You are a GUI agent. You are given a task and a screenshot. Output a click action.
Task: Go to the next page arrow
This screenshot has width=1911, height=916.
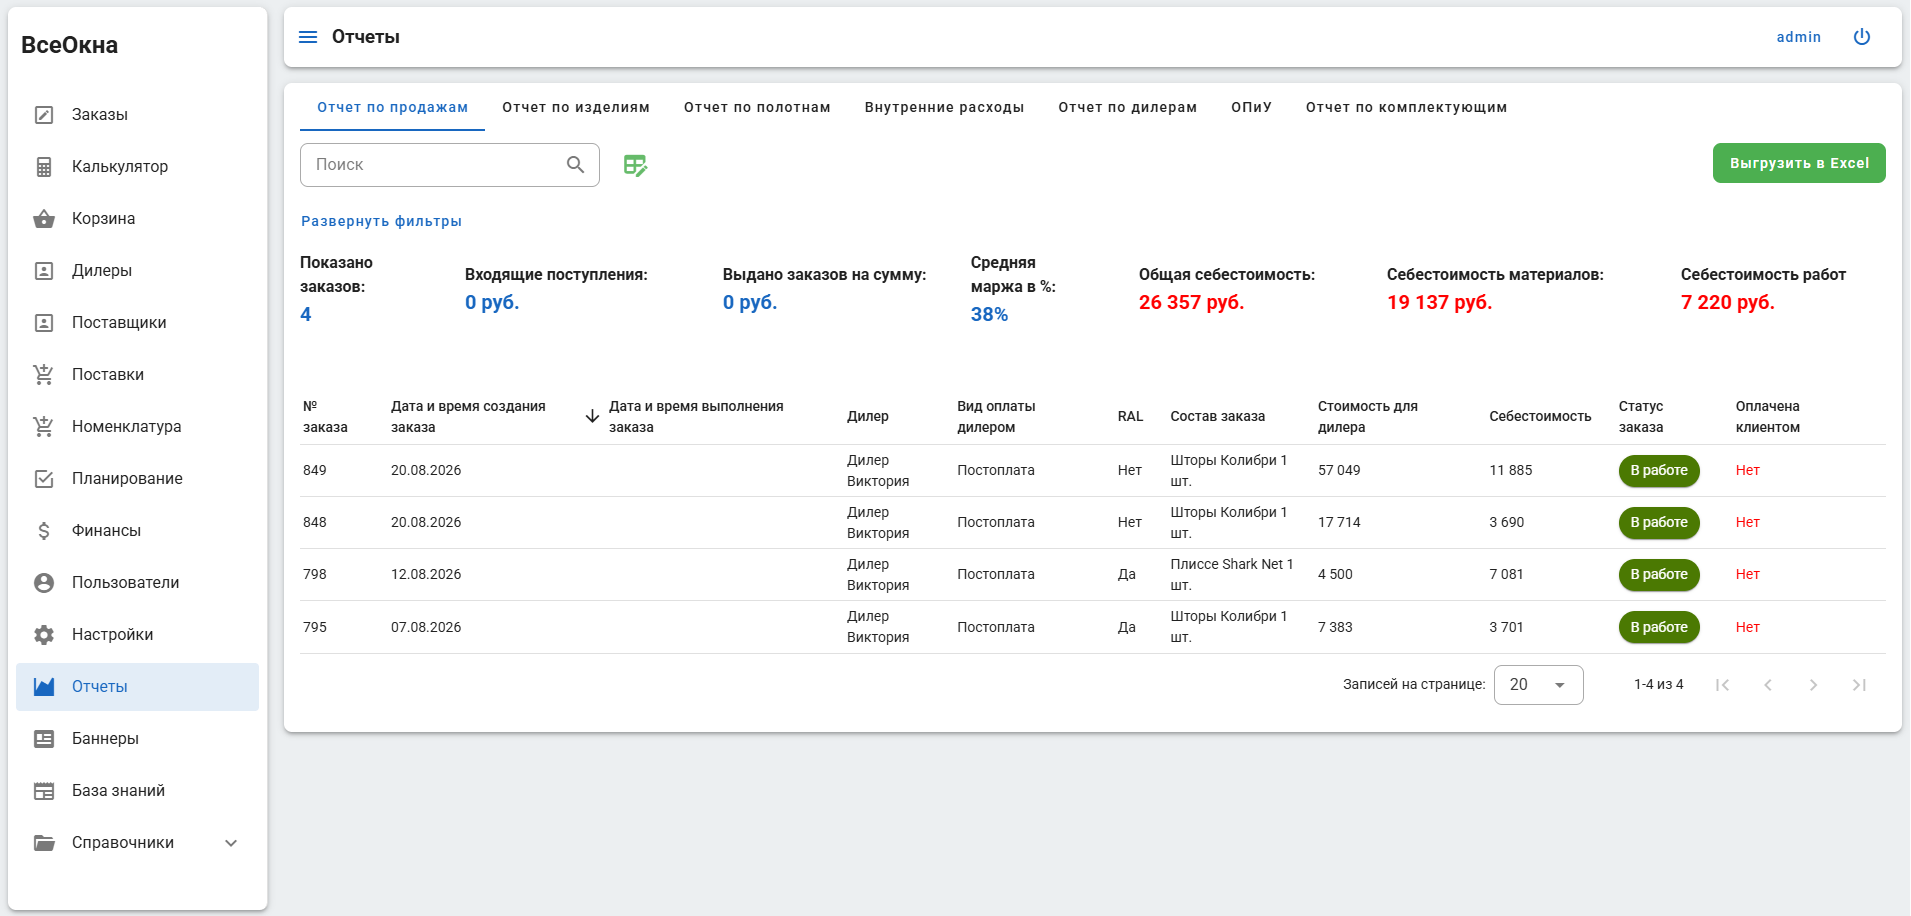click(x=1813, y=685)
